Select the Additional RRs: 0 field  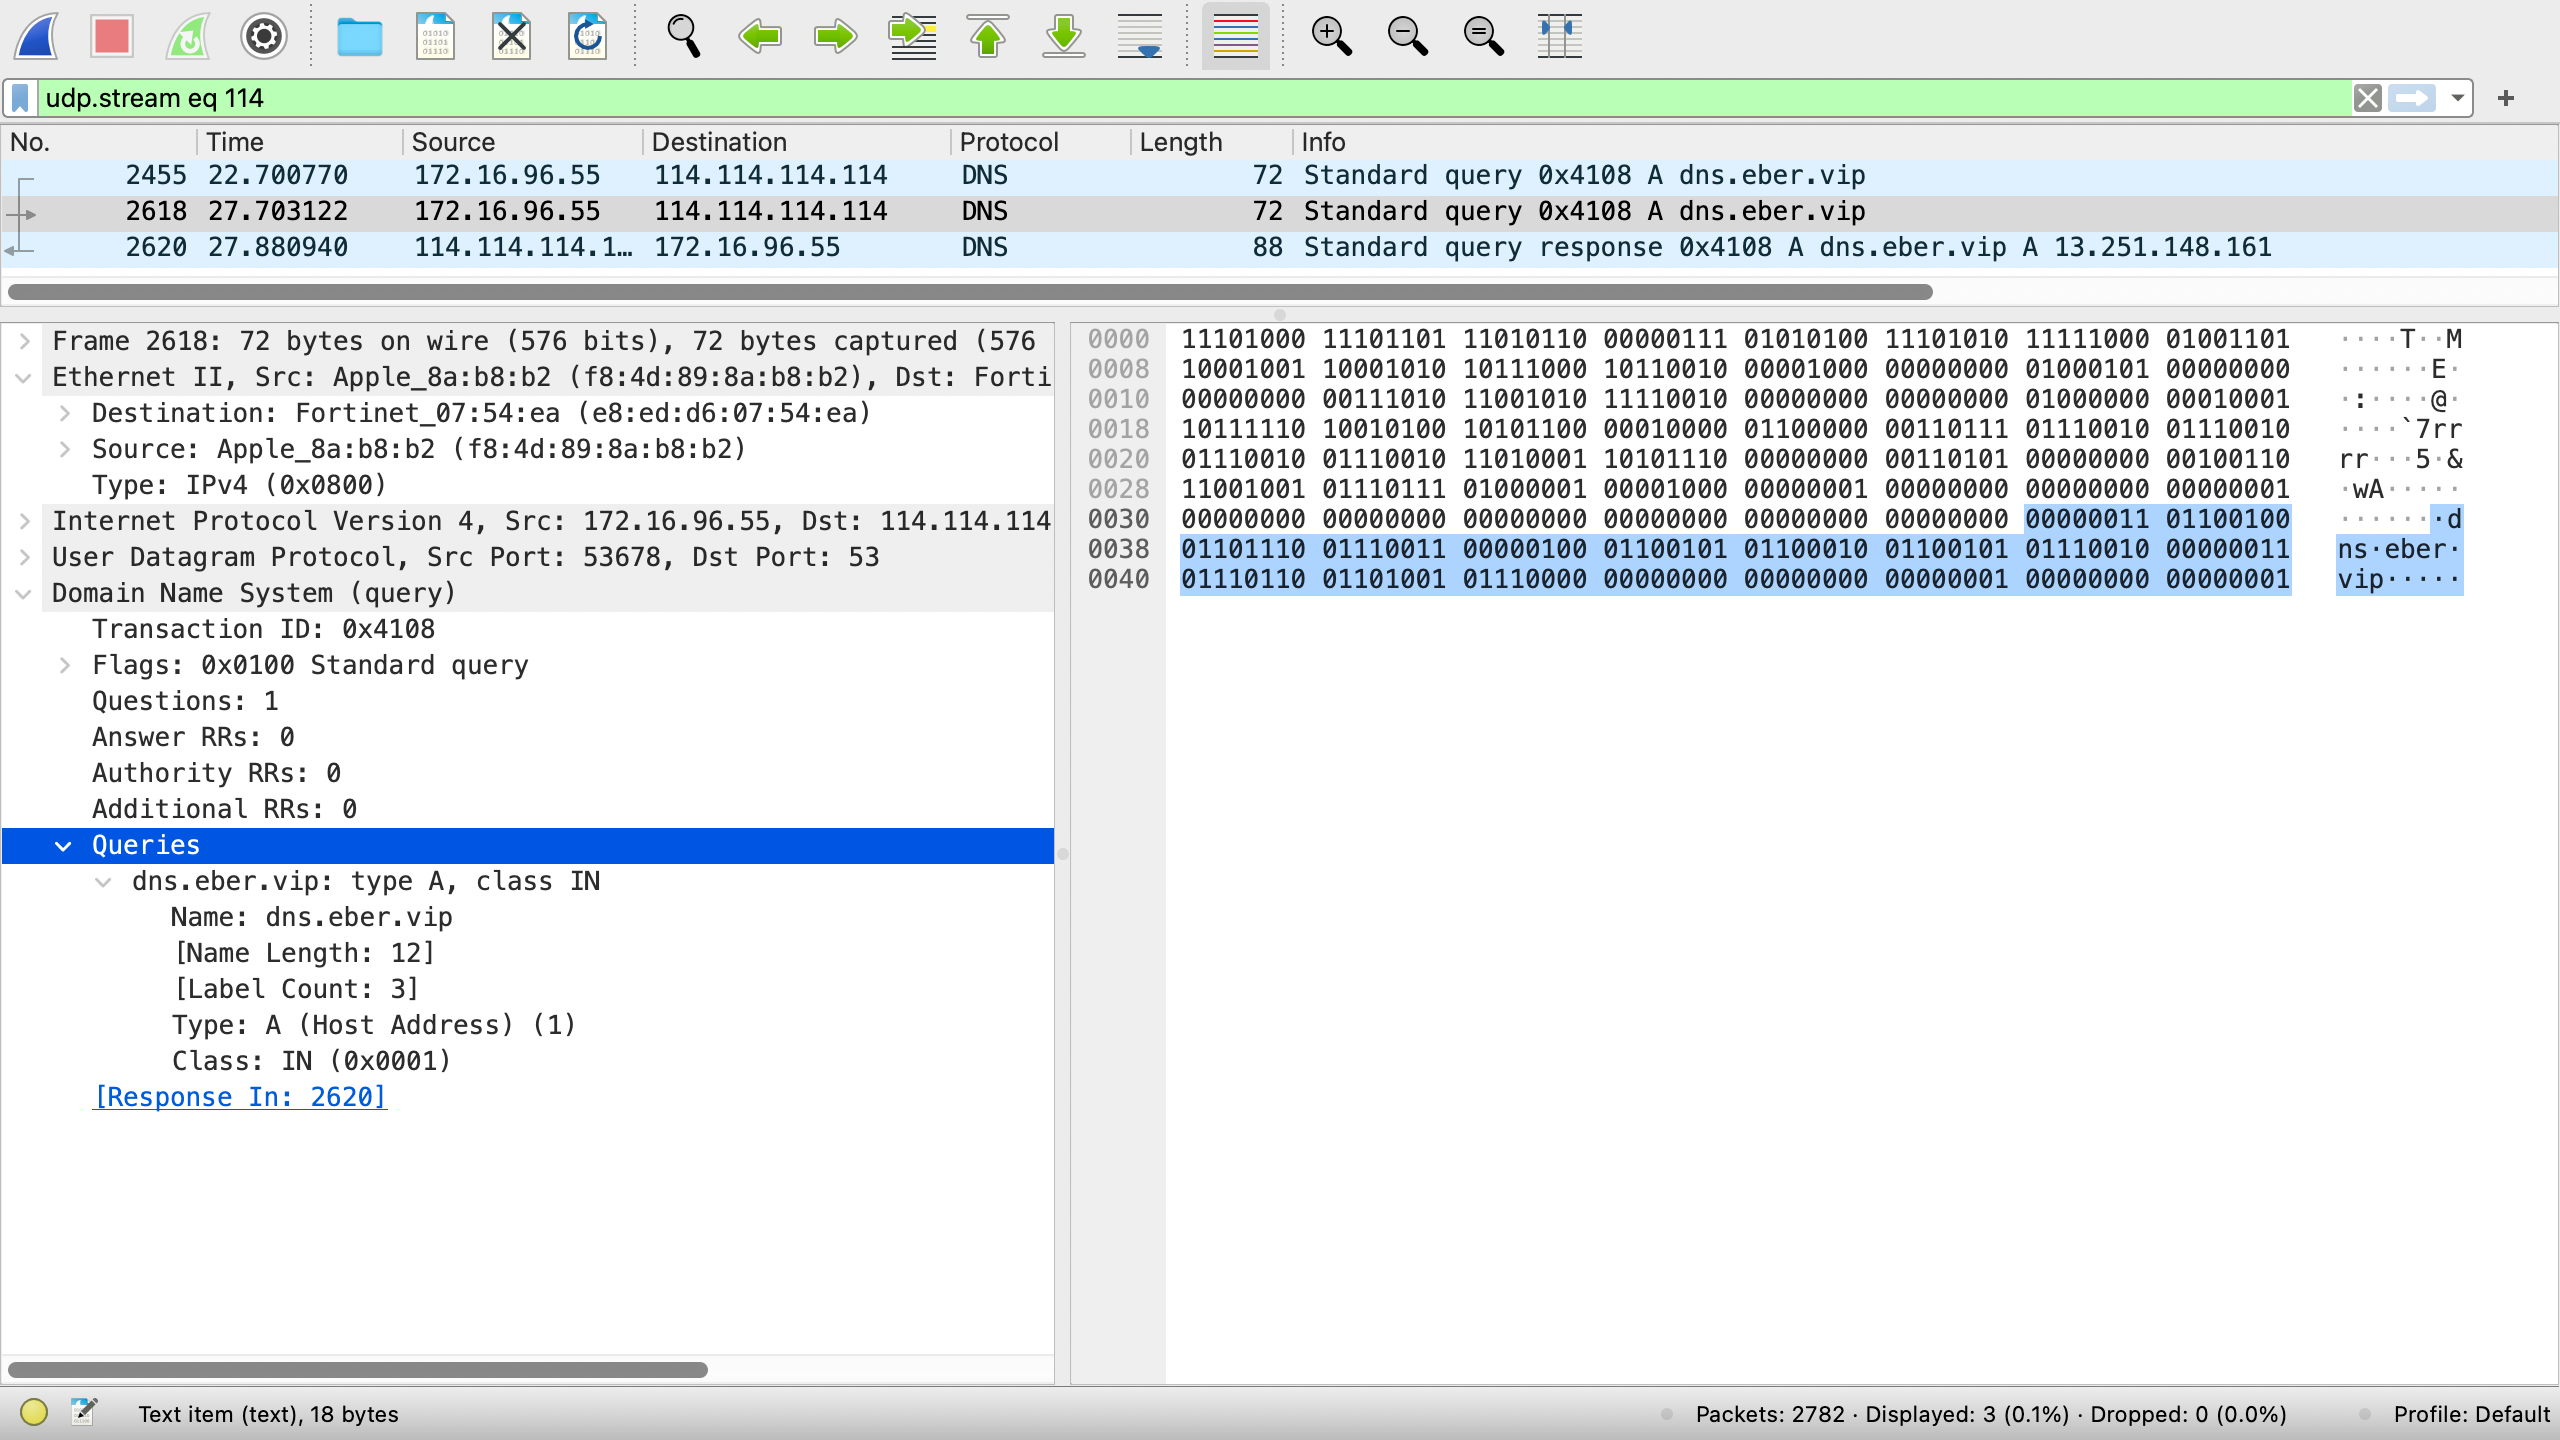pos(224,809)
